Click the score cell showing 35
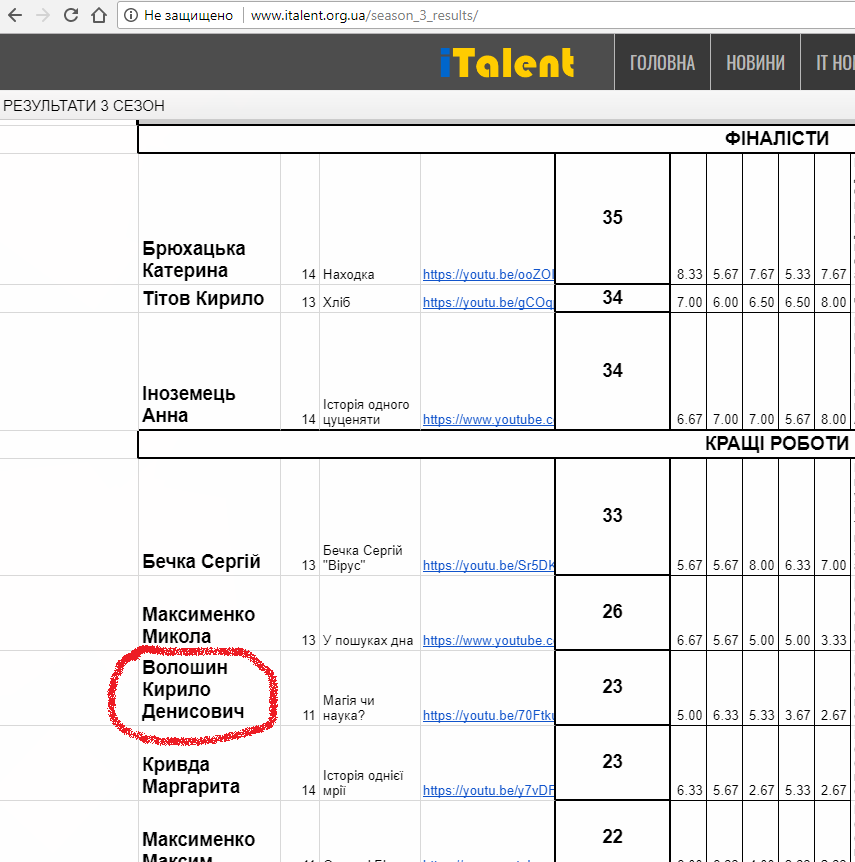Screen dimensions: 855x862 (612, 217)
